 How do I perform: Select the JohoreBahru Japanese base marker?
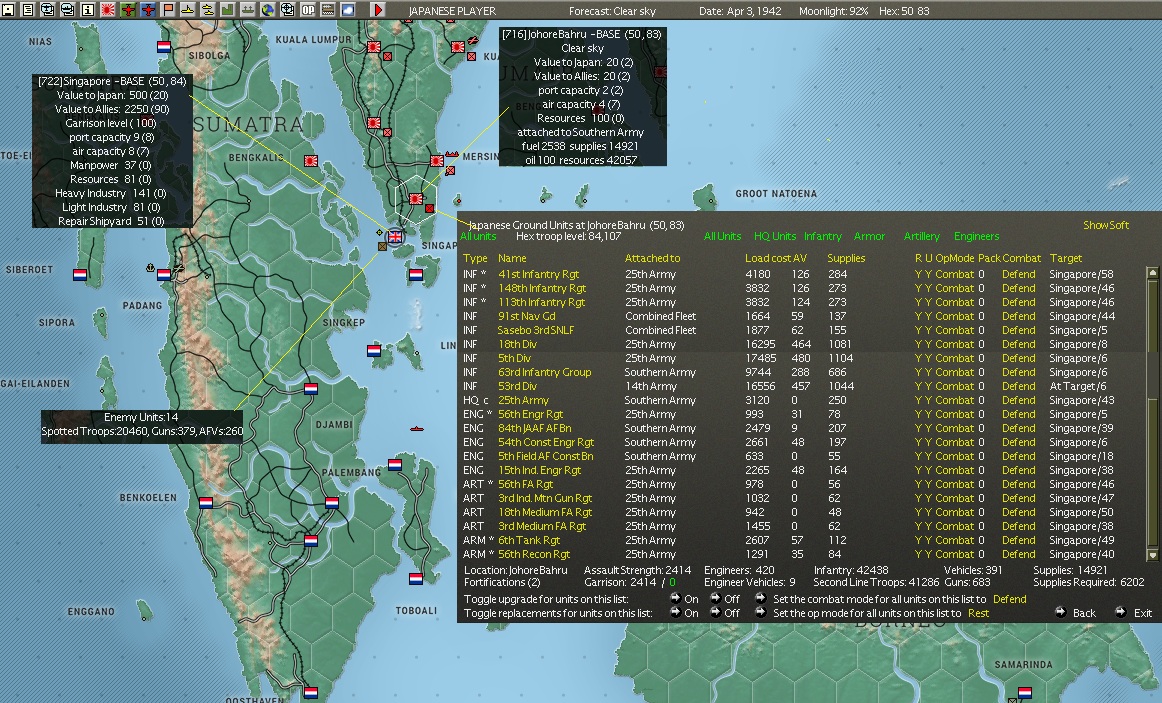coord(416,199)
